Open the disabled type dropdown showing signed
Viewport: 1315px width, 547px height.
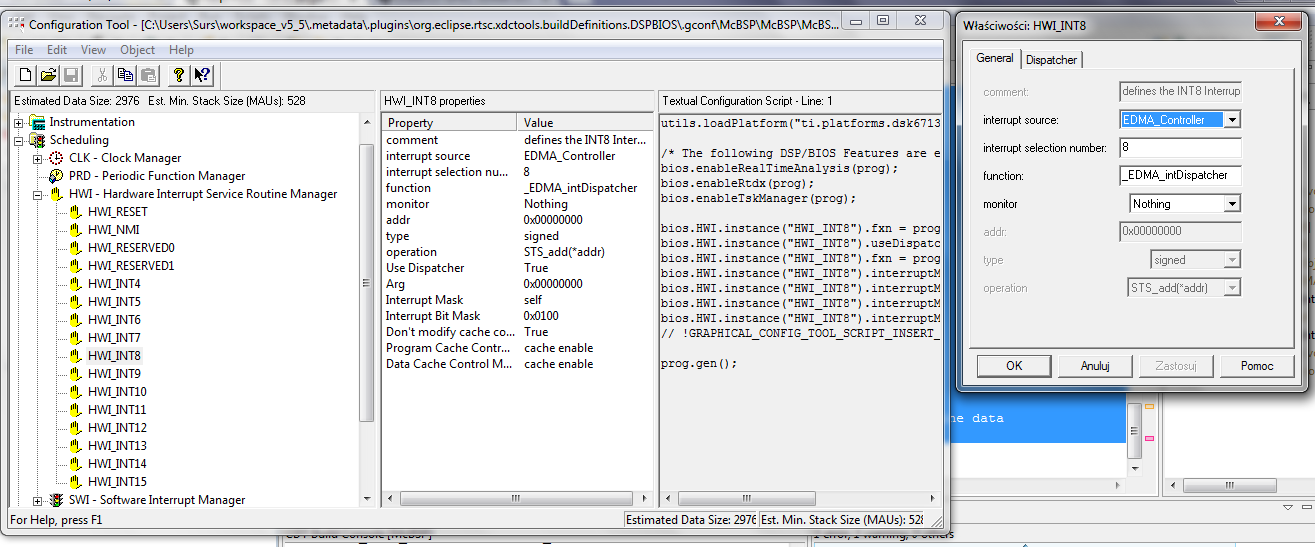pos(1232,259)
